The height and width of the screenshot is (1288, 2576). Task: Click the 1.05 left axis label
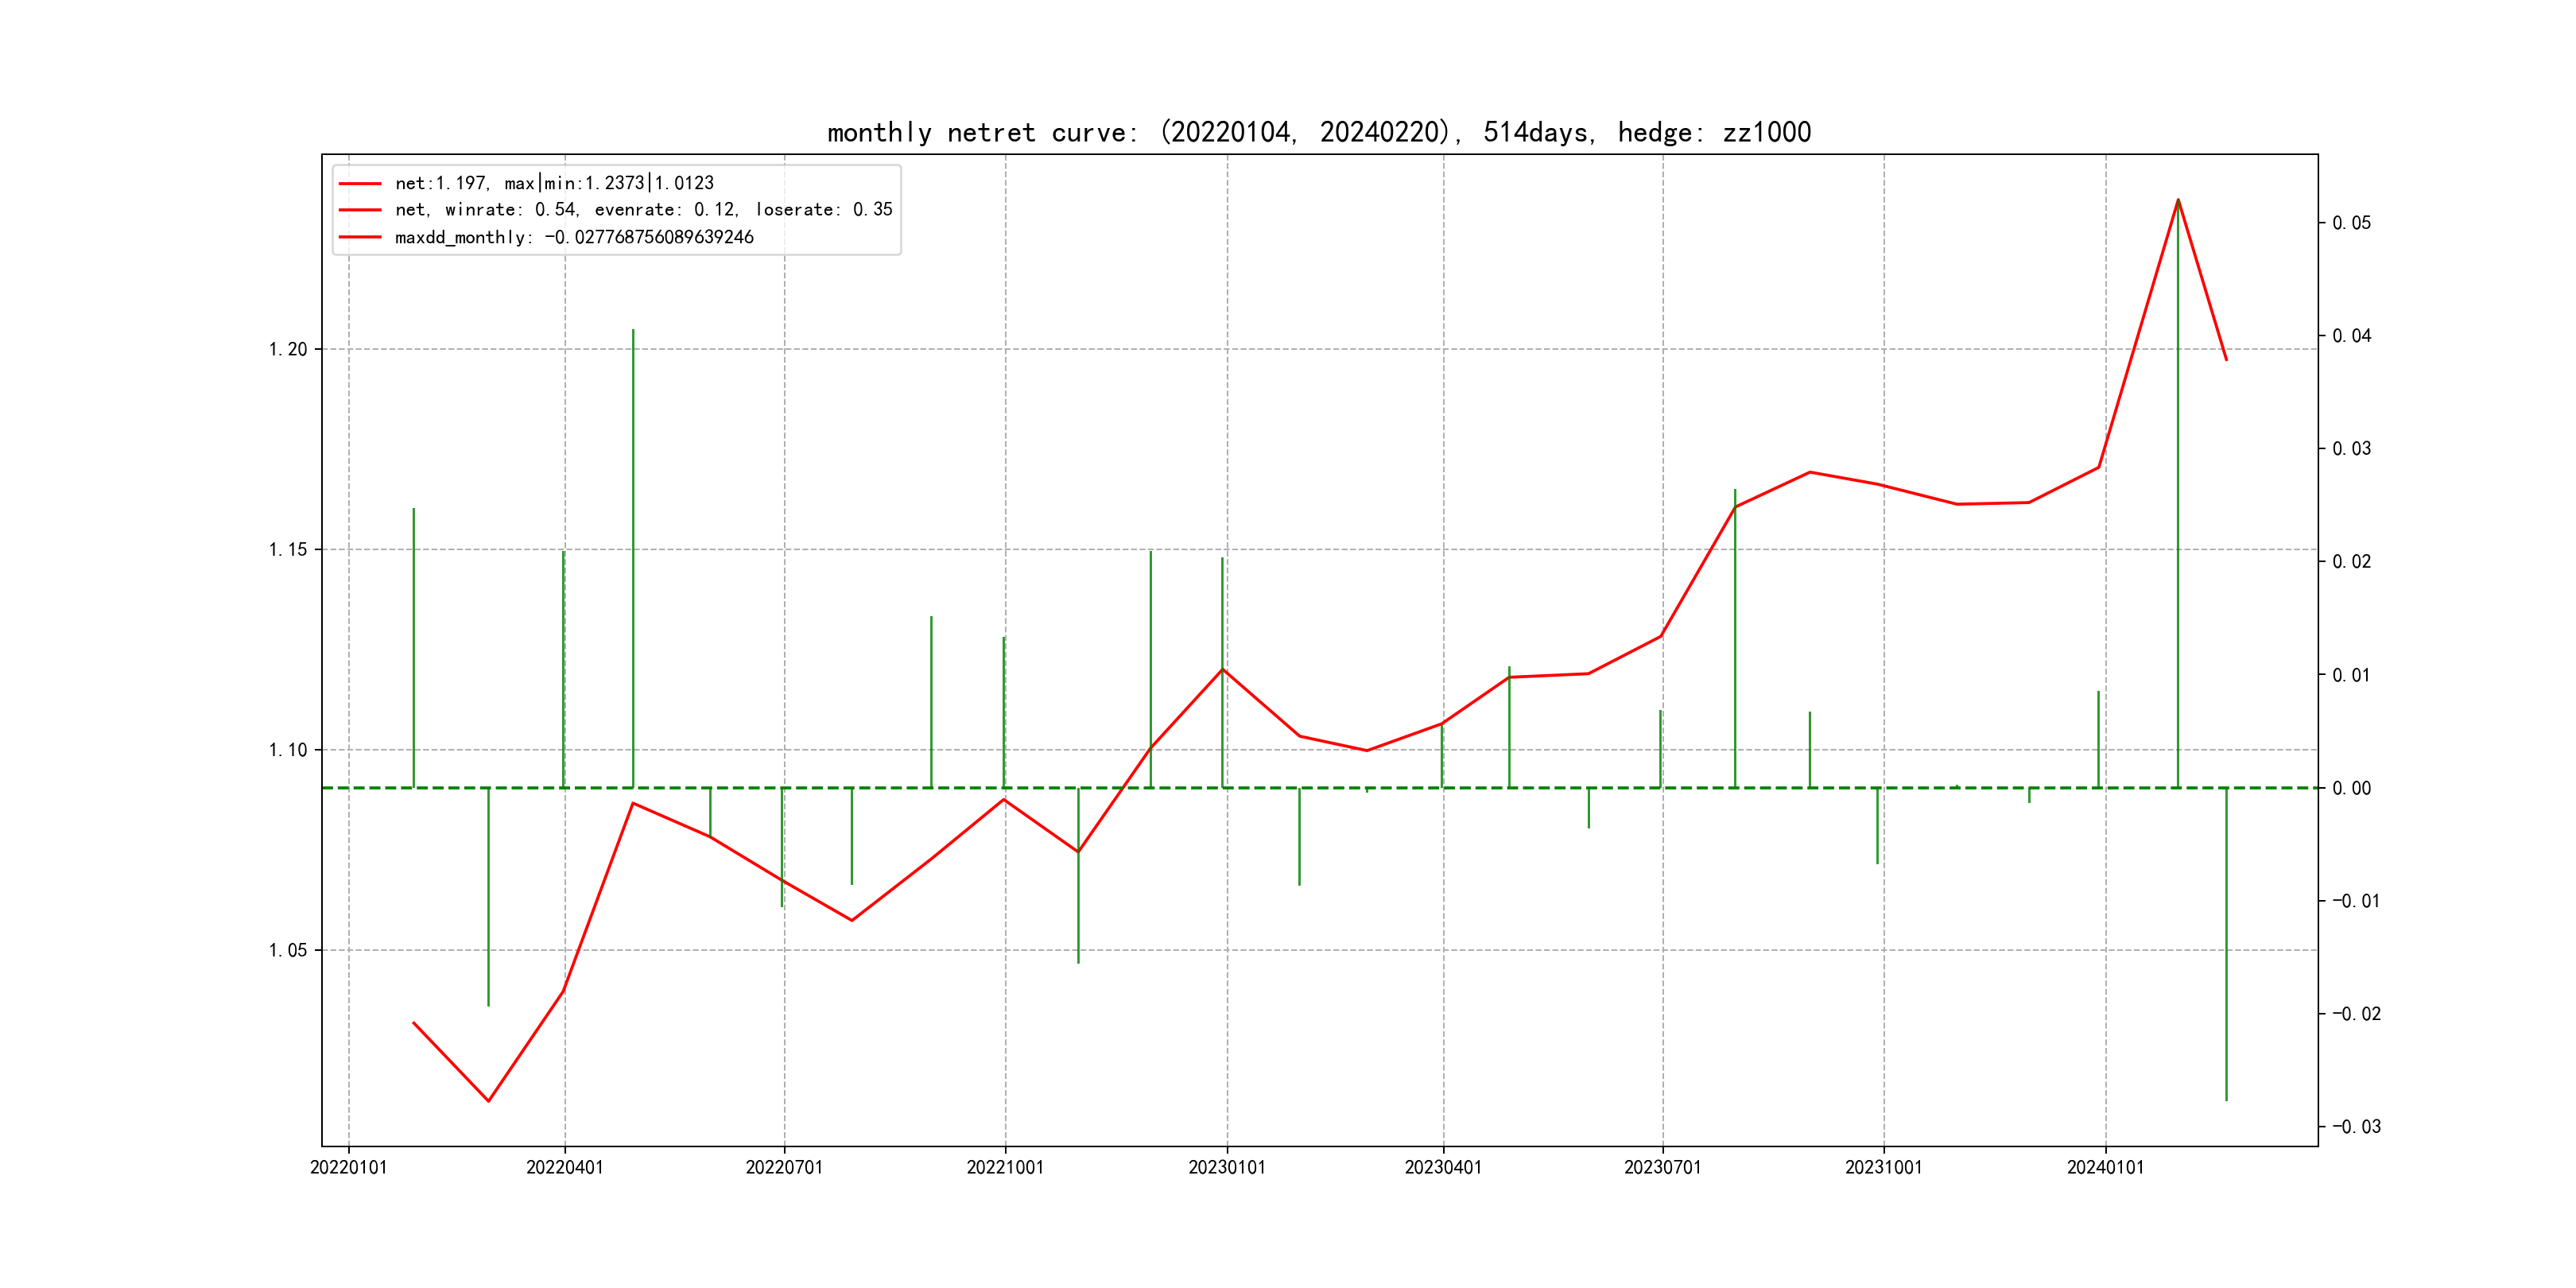tap(288, 950)
